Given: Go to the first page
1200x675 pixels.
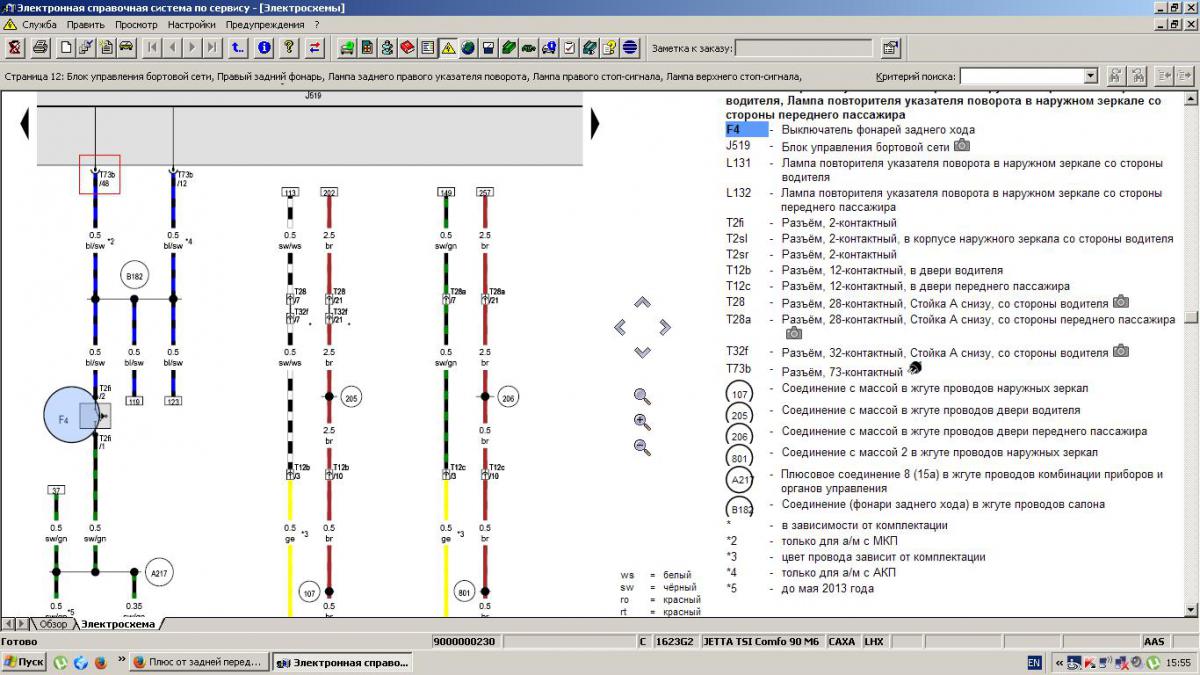Looking at the screenshot, I should click(x=153, y=47).
